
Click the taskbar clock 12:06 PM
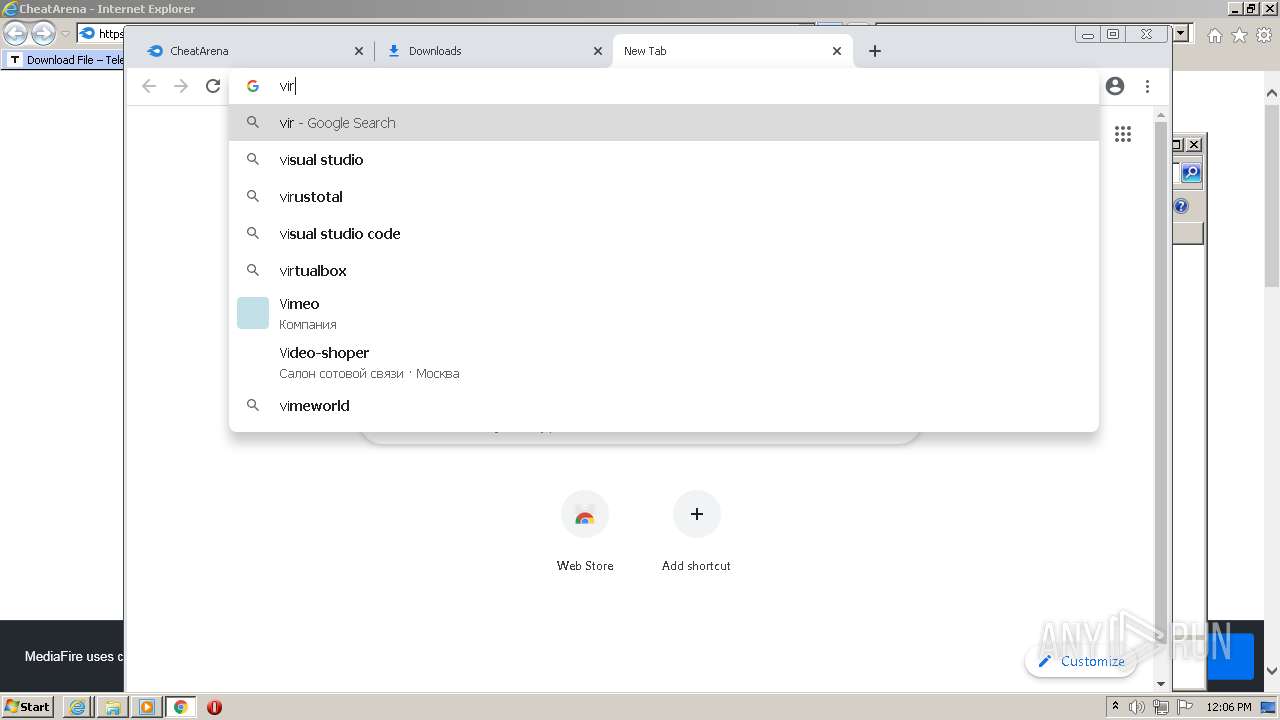[1229, 707]
